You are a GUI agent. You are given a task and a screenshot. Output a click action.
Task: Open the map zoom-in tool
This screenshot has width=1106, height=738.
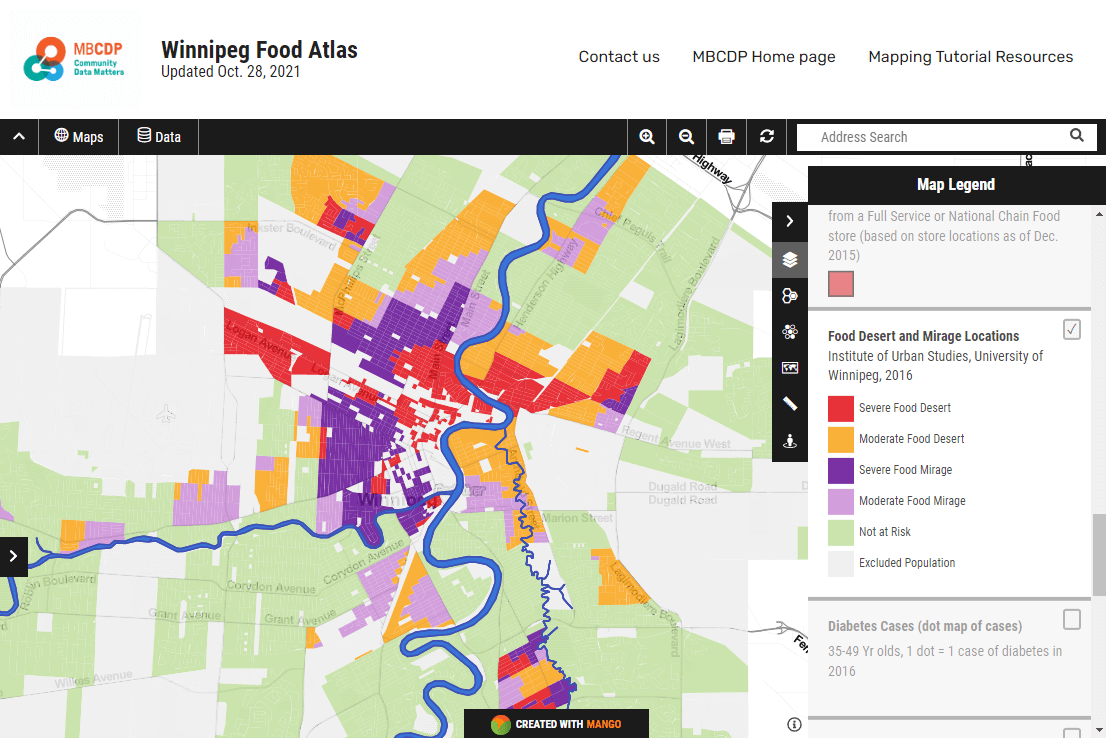pos(646,136)
